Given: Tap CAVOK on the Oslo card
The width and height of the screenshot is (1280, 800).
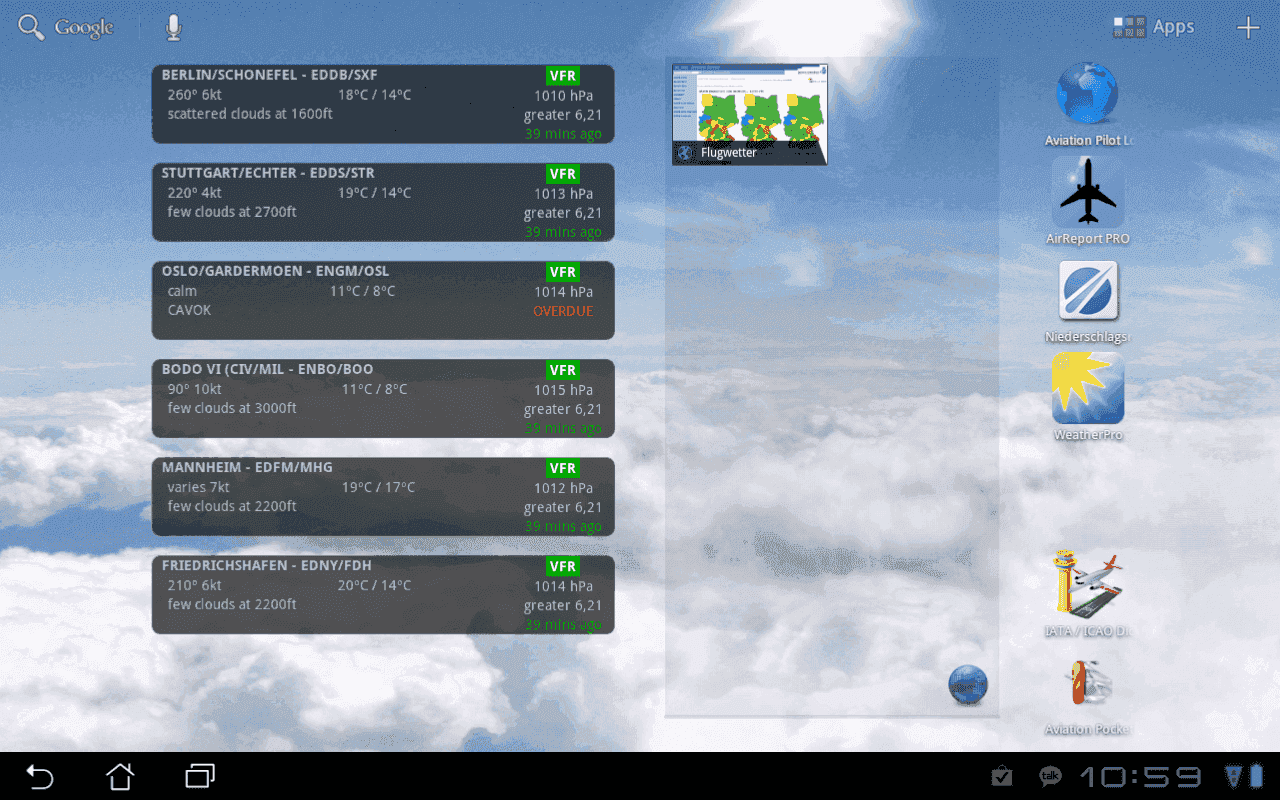Looking at the screenshot, I should [x=189, y=310].
